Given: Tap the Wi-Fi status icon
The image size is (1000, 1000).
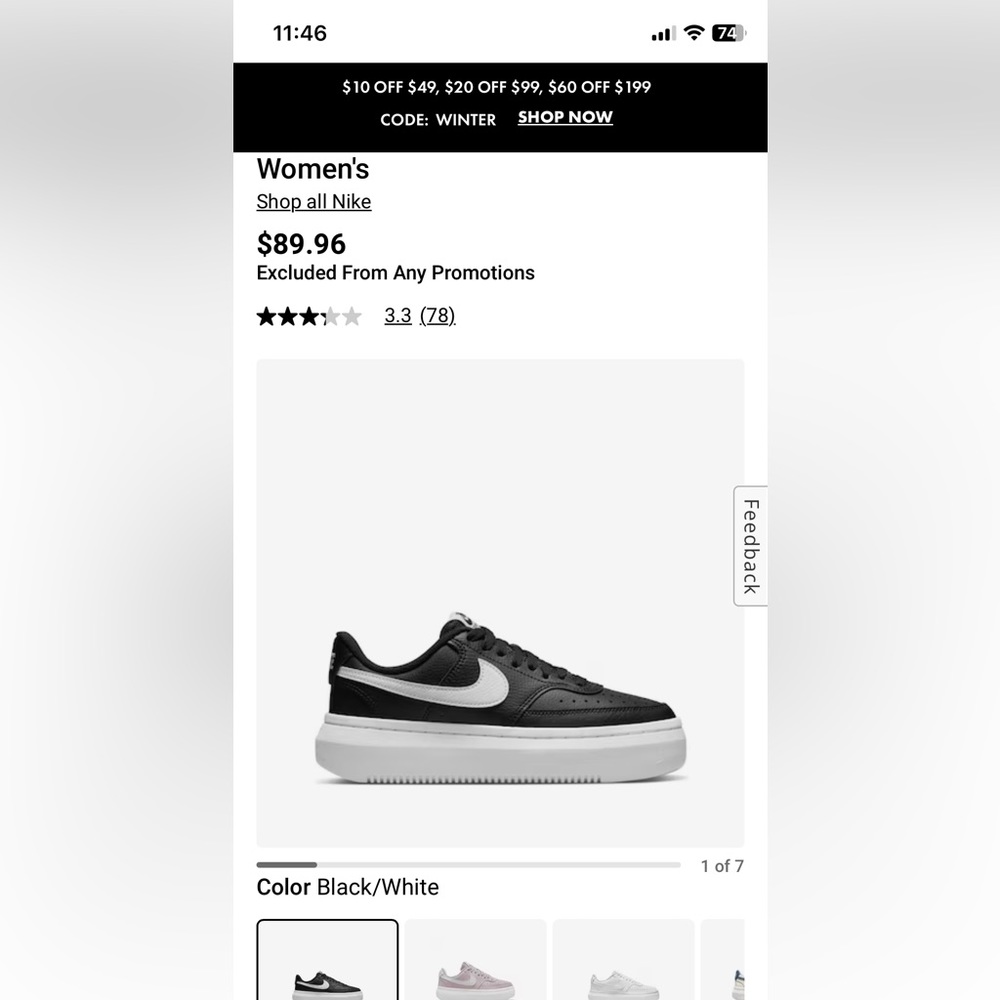Looking at the screenshot, I should pos(691,32).
